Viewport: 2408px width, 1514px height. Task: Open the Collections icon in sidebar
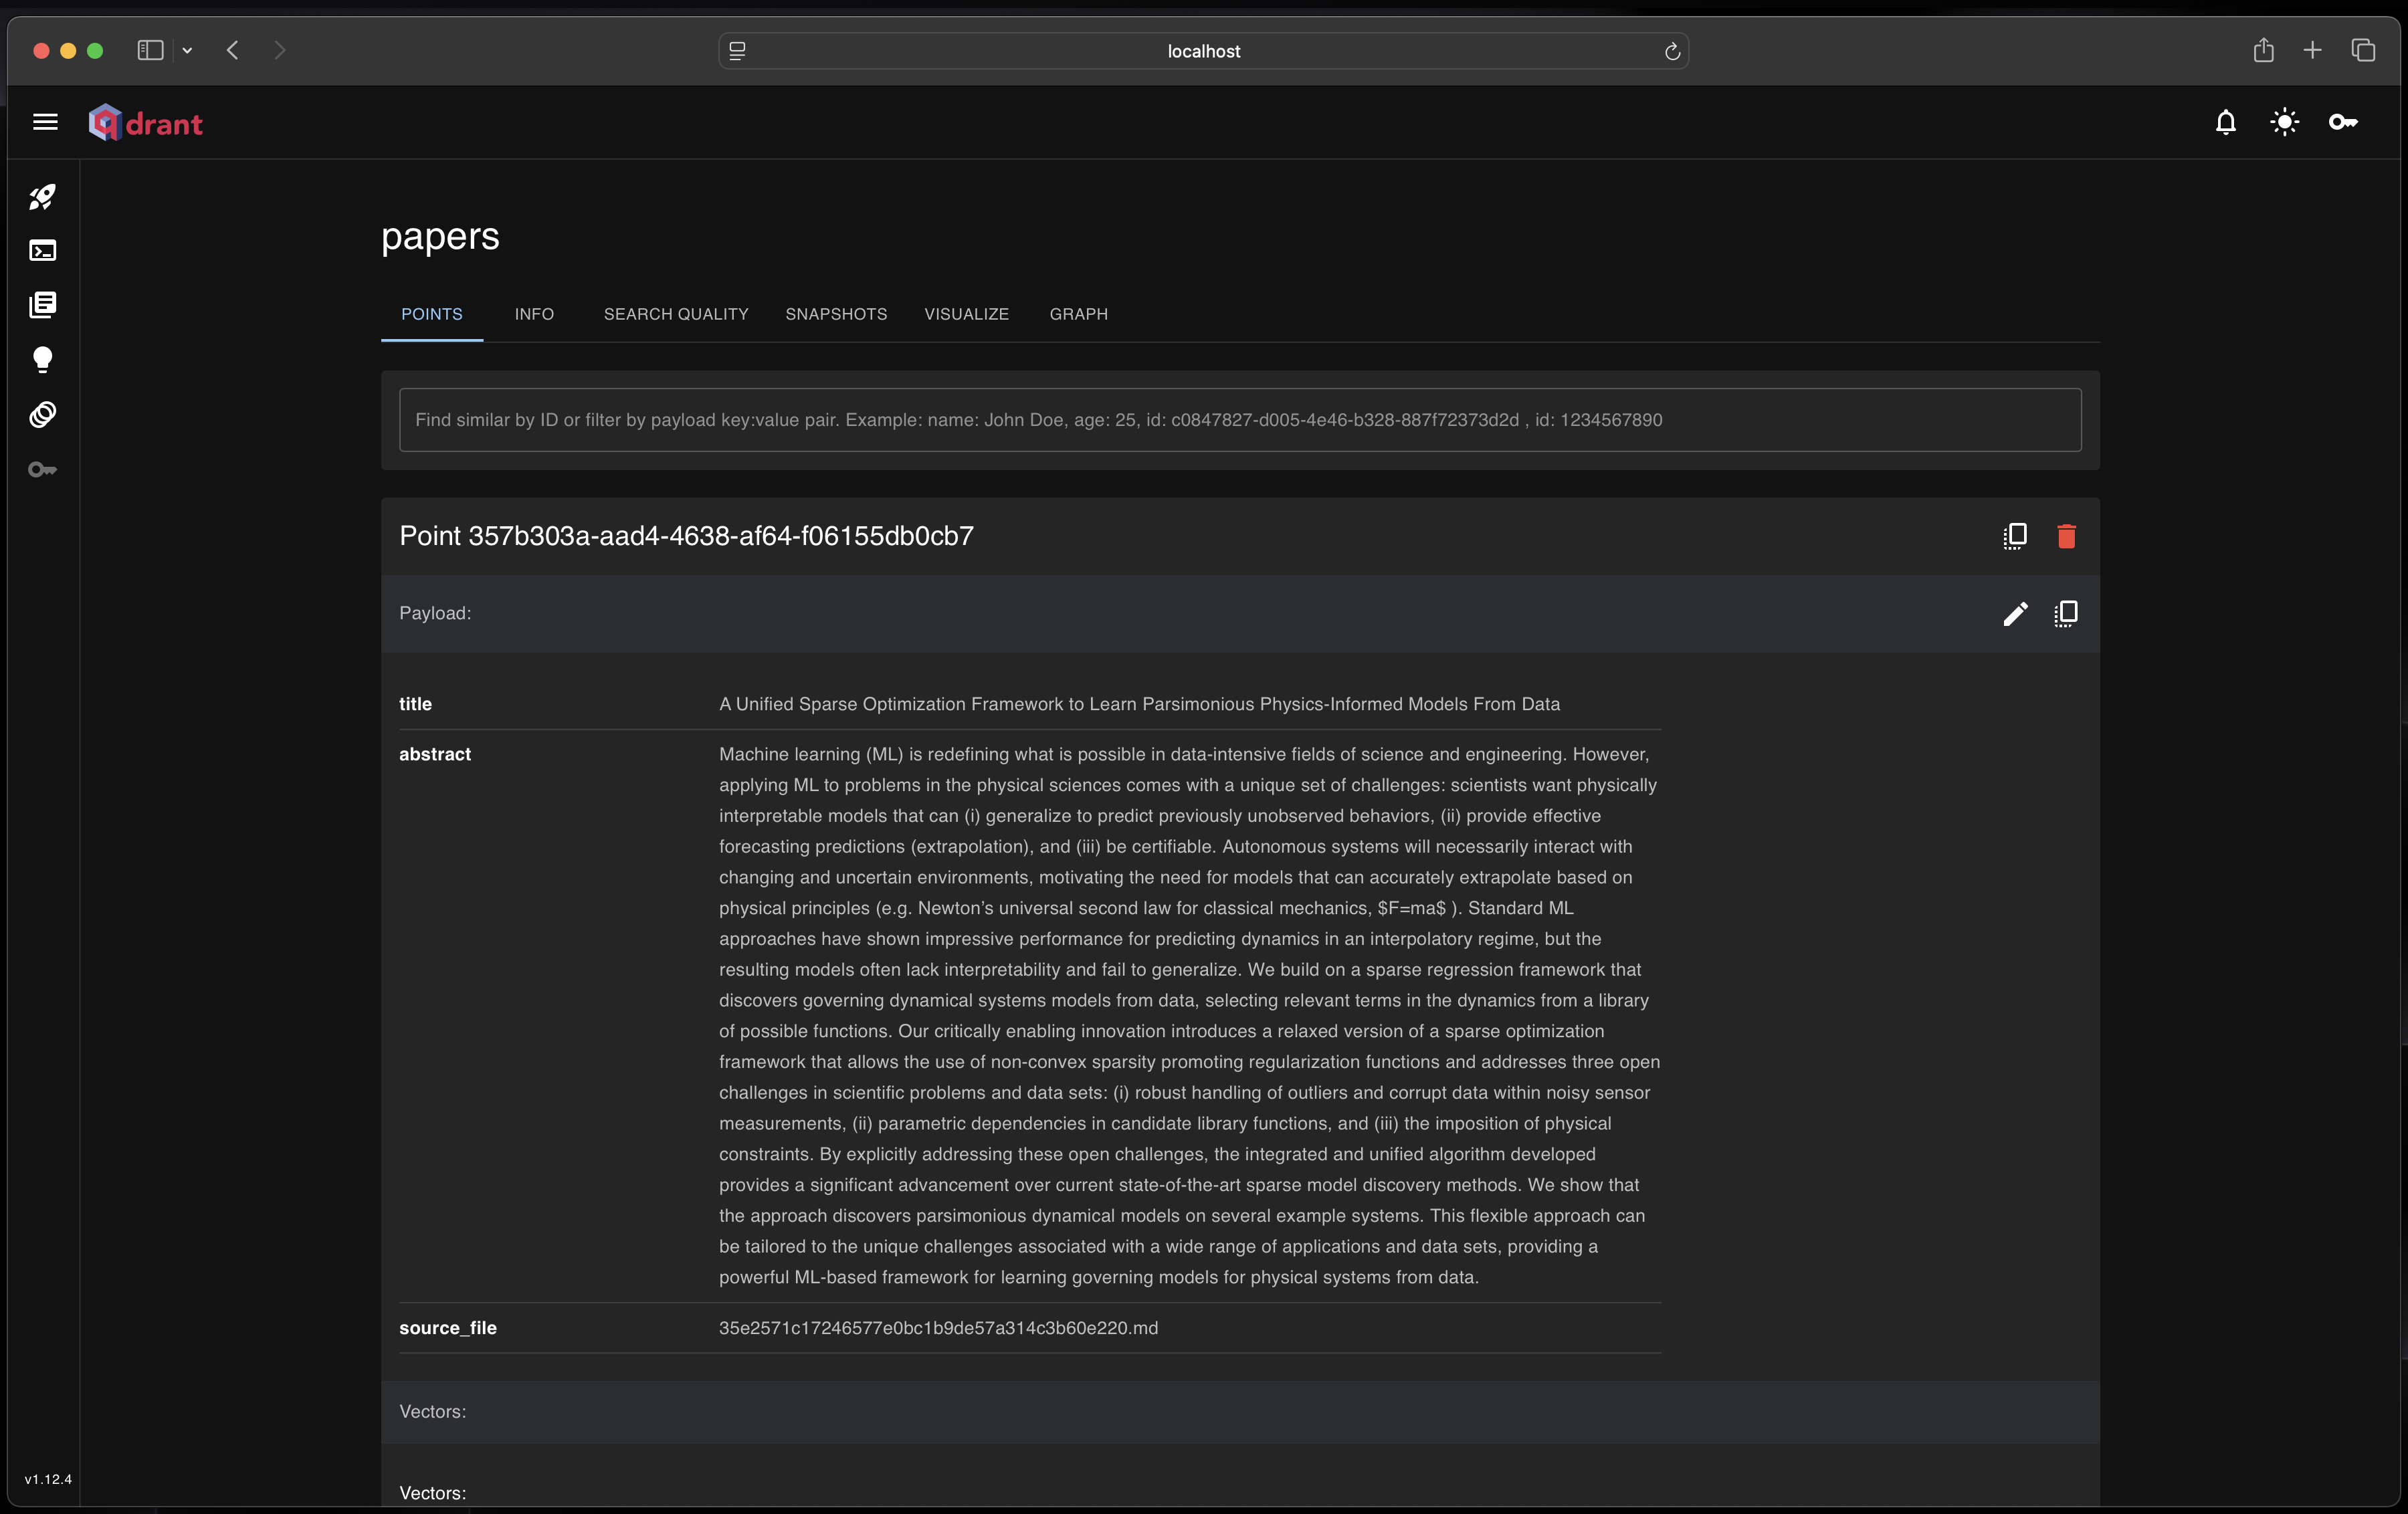point(42,305)
